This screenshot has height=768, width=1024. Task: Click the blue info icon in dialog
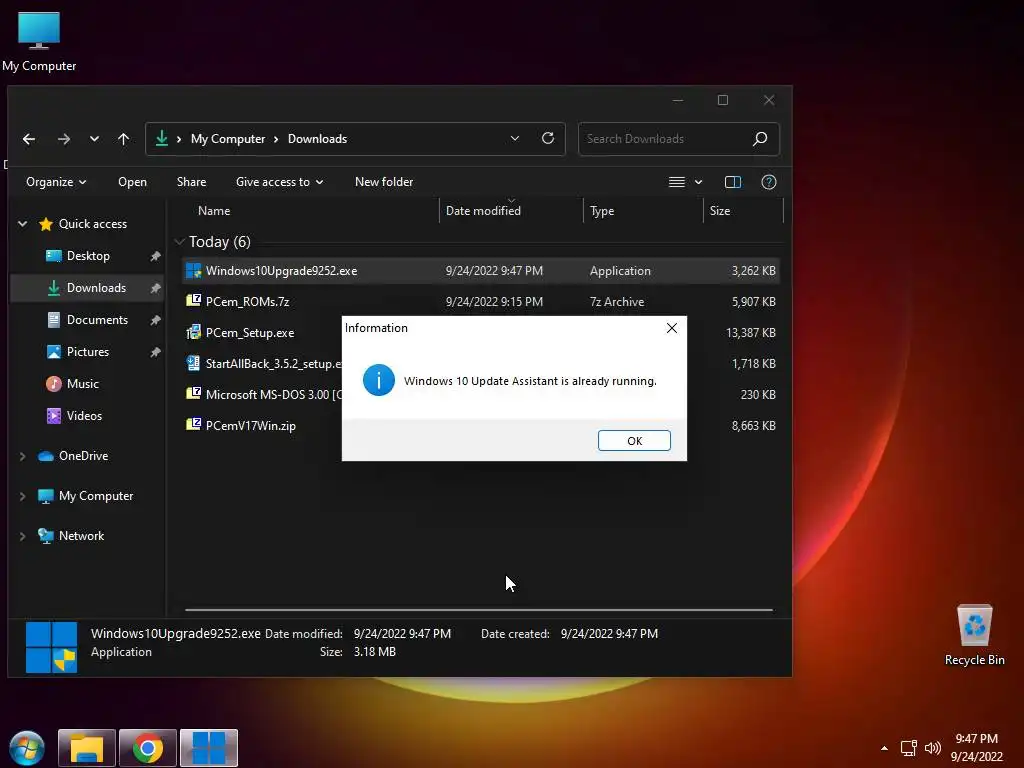(379, 380)
